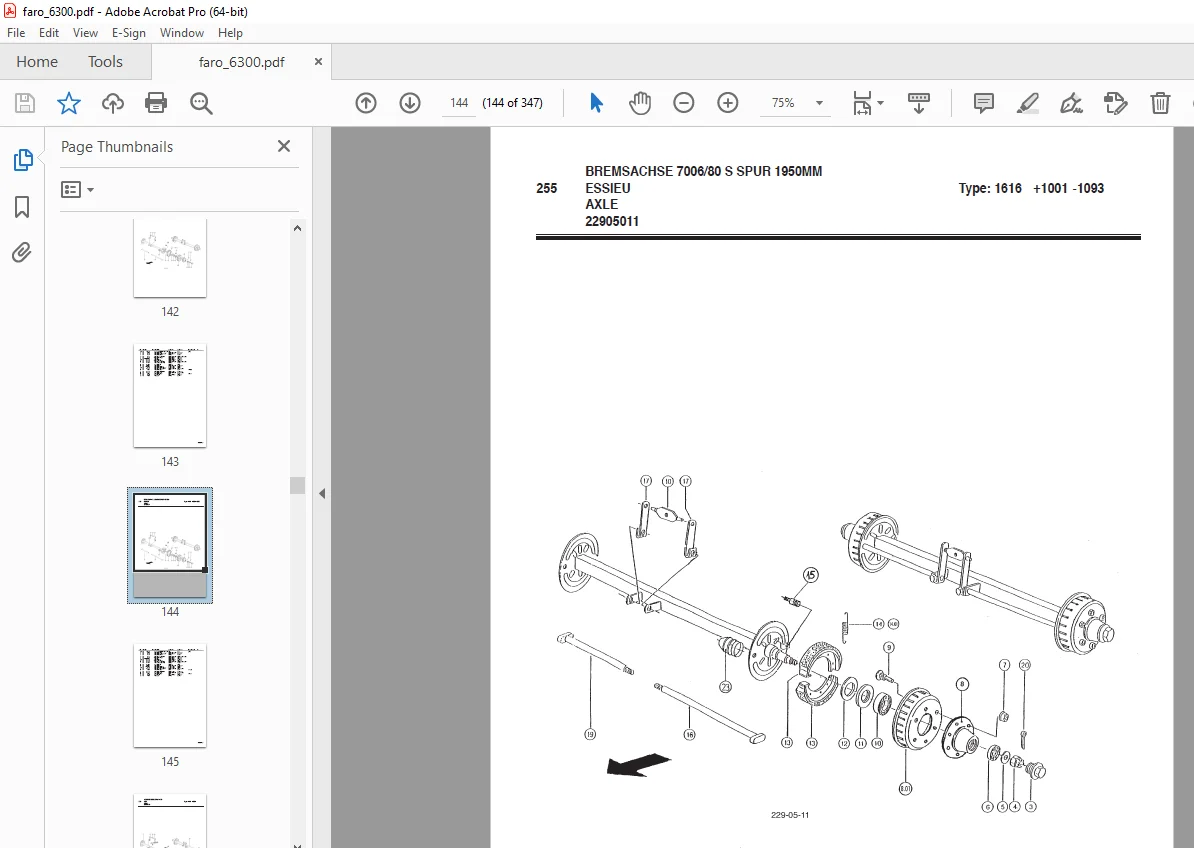Go to next page arrow
Screen dimensions: 1194x848
click(x=410, y=103)
